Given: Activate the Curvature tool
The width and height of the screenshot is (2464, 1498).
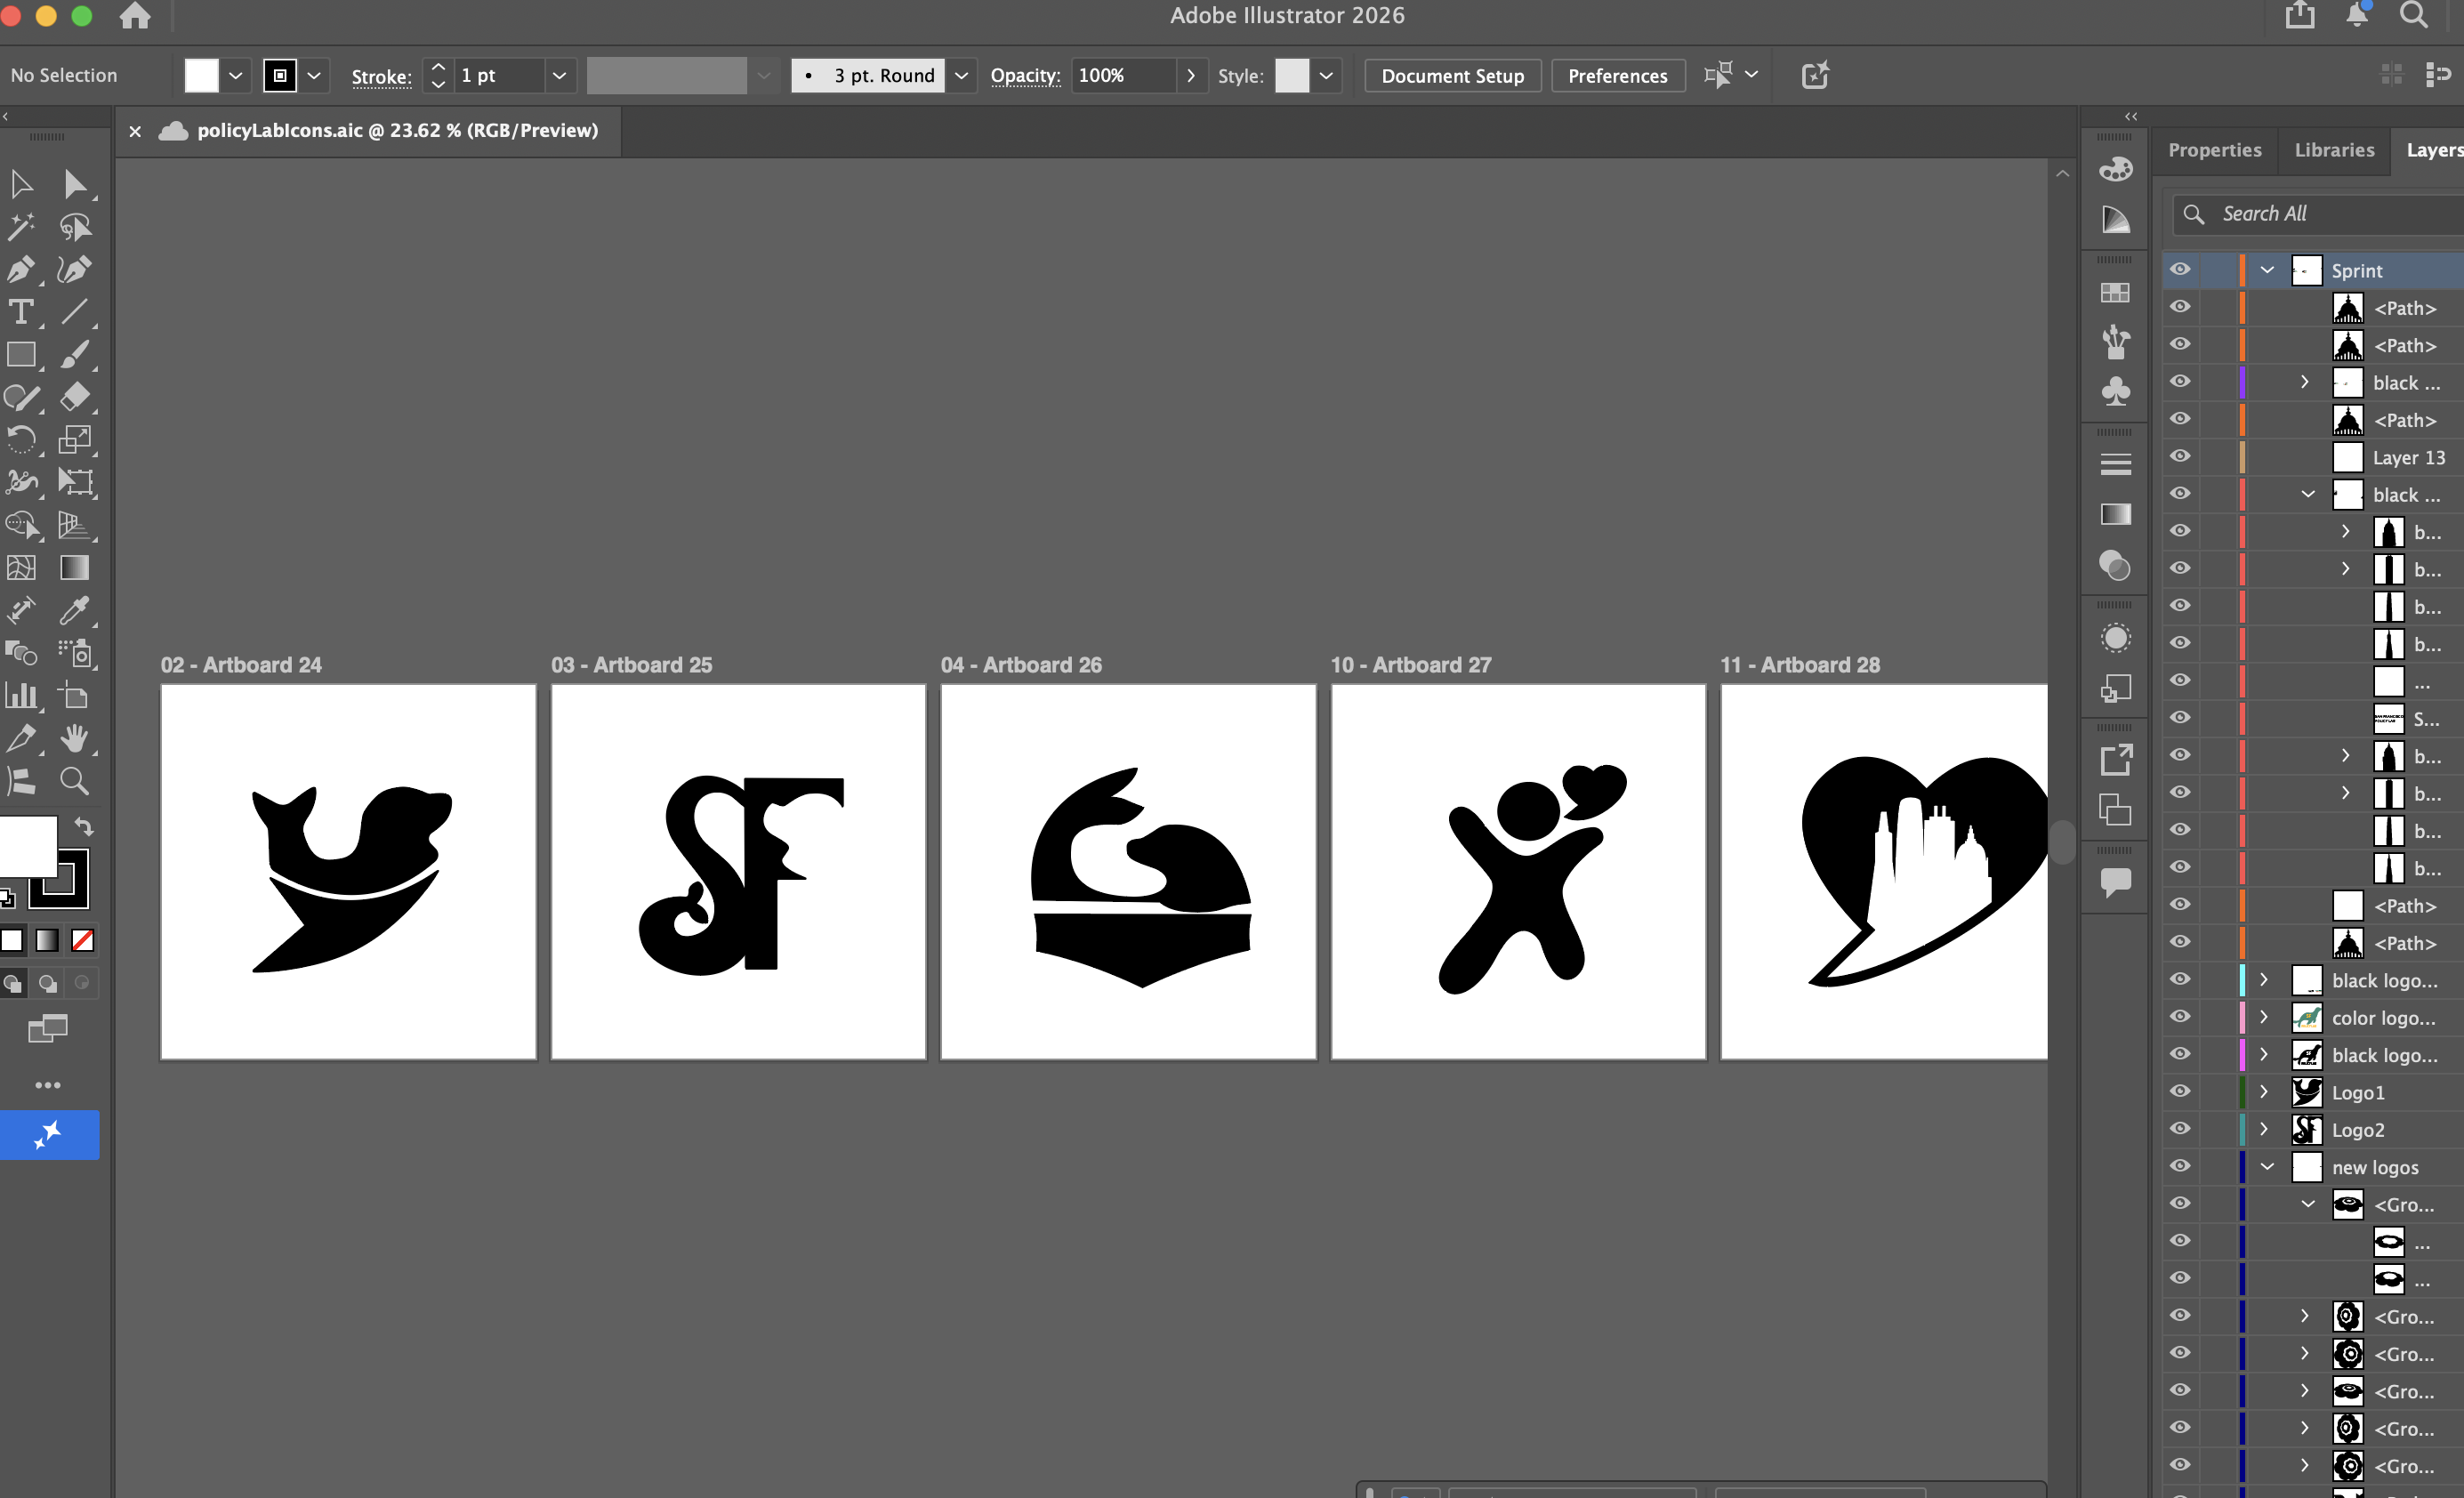Looking at the screenshot, I should (x=75, y=270).
